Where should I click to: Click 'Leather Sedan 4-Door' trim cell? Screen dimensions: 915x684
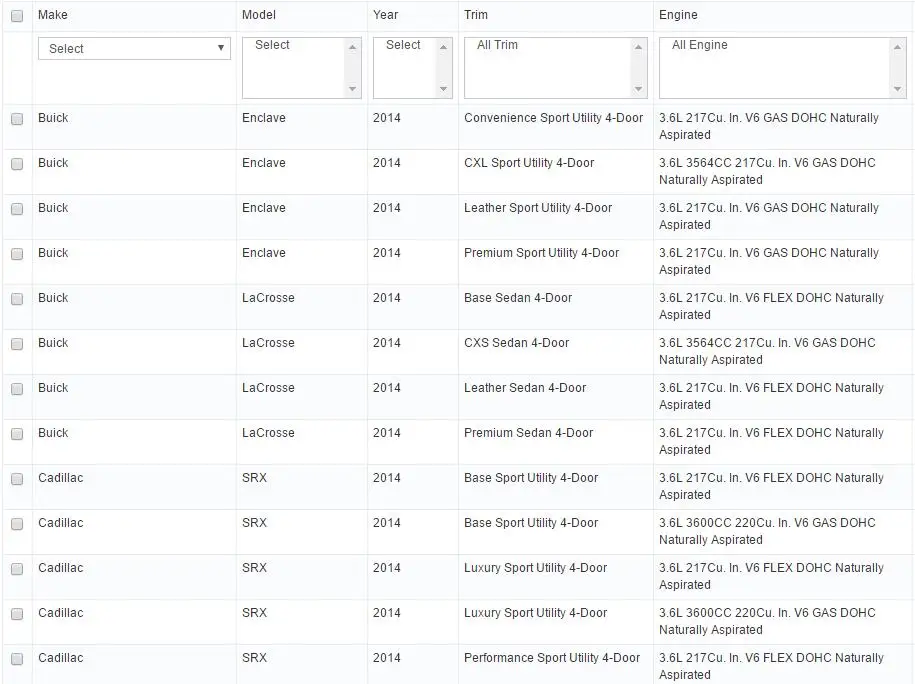(x=525, y=388)
